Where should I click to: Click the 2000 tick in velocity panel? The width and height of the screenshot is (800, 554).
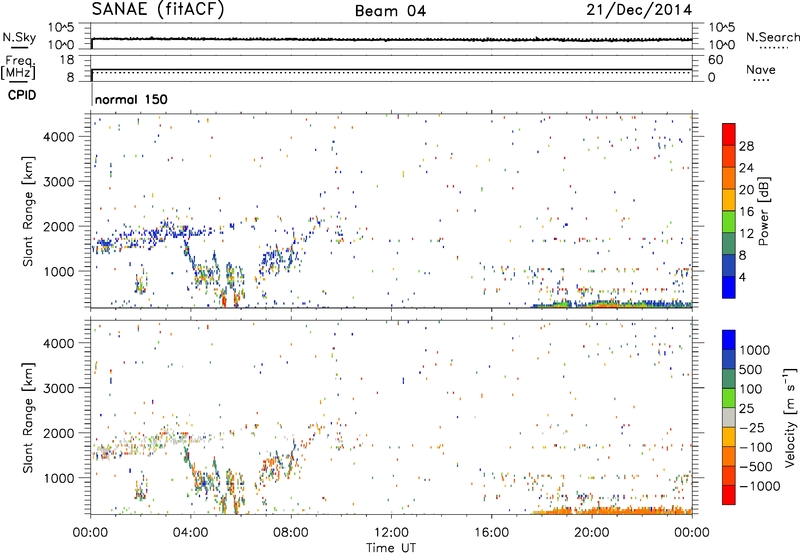pyautogui.click(x=59, y=433)
